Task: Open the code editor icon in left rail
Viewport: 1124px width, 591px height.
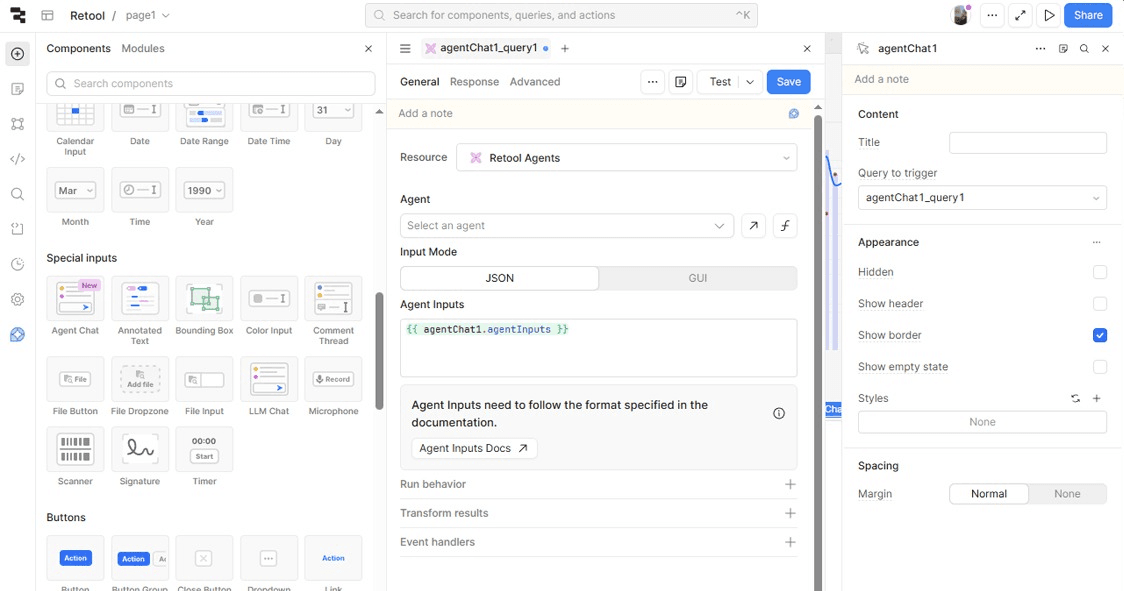Action: [x=17, y=159]
